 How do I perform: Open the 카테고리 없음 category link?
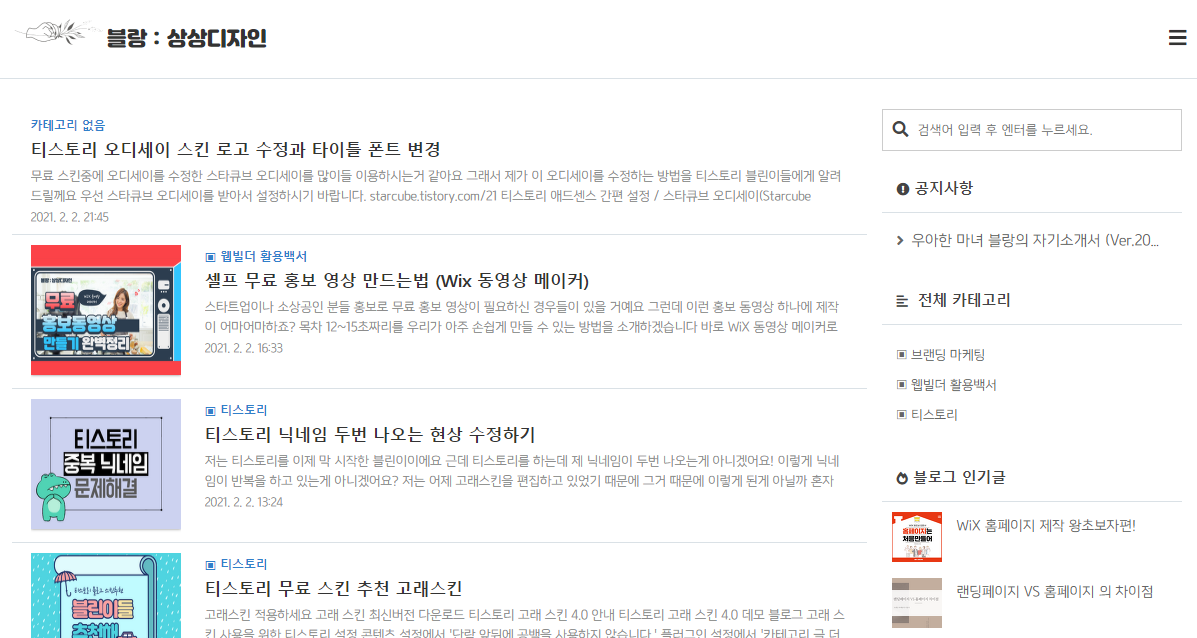(x=68, y=125)
